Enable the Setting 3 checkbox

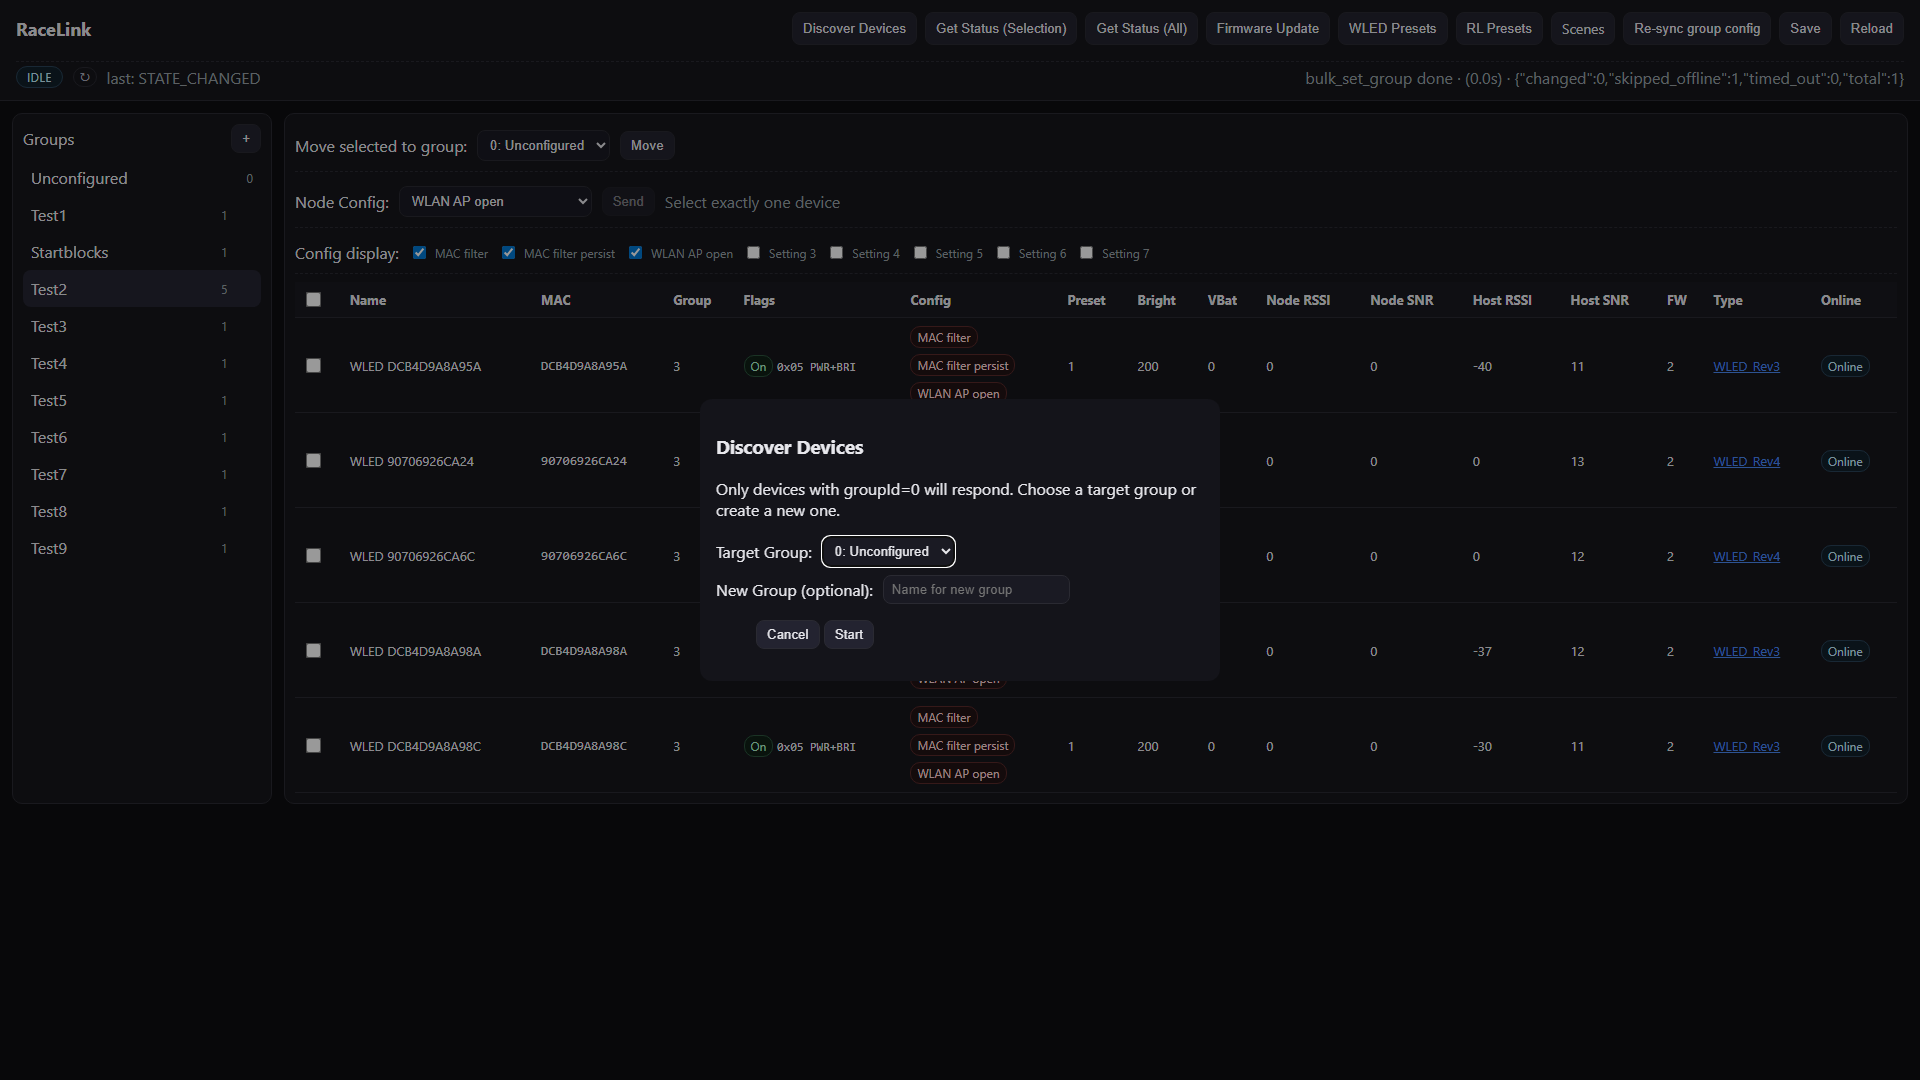(x=754, y=253)
